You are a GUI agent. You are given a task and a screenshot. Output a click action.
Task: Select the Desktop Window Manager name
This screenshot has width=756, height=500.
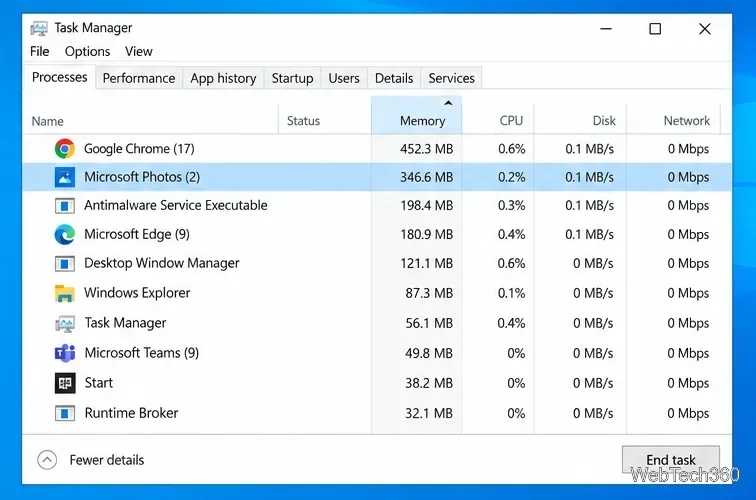[162, 263]
